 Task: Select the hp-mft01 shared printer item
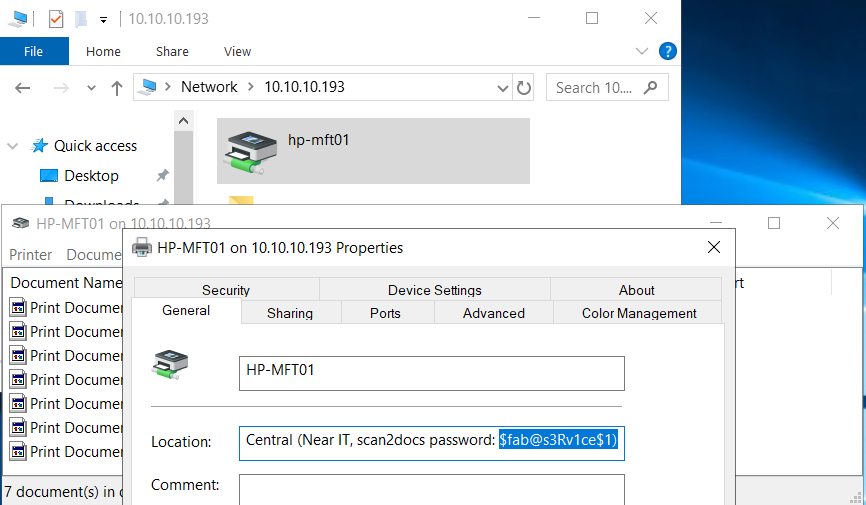tap(373, 151)
